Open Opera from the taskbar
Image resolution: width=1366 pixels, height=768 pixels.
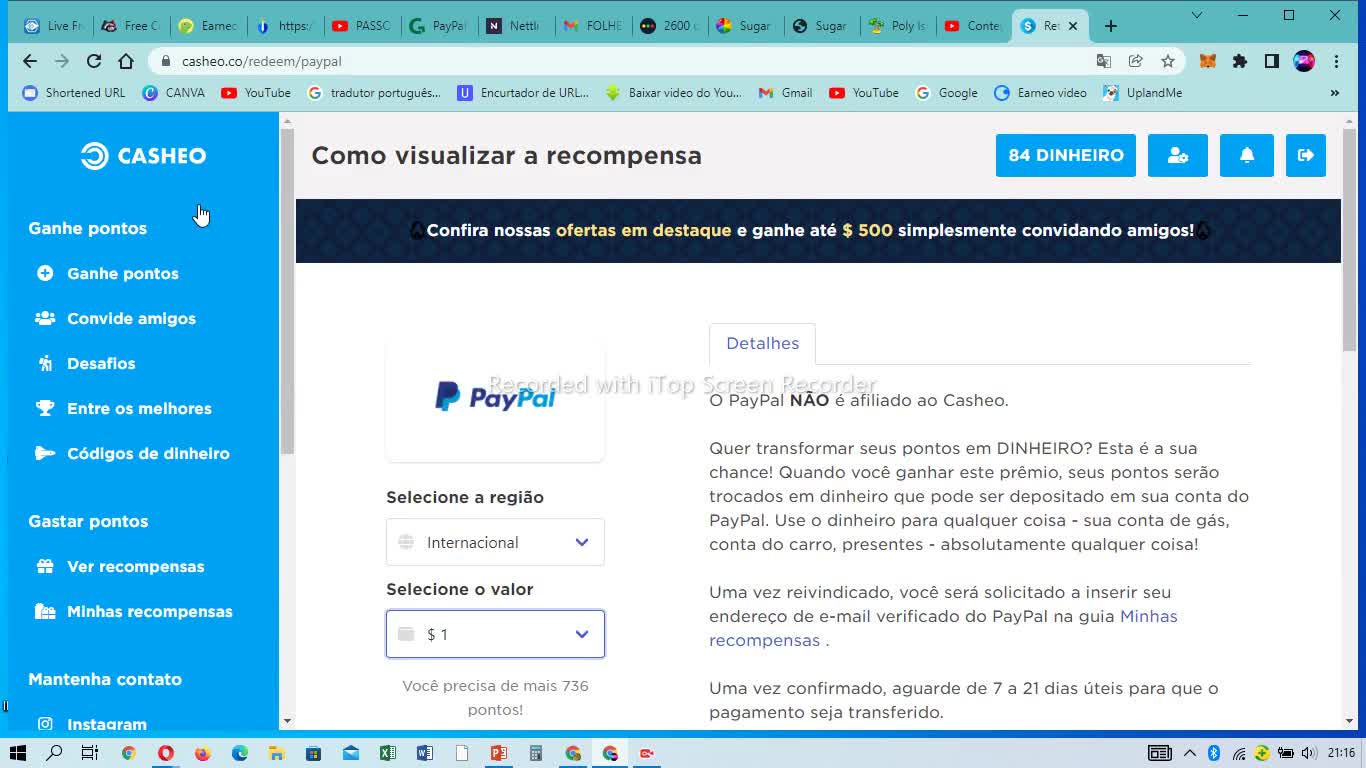[x=165, y=753]
